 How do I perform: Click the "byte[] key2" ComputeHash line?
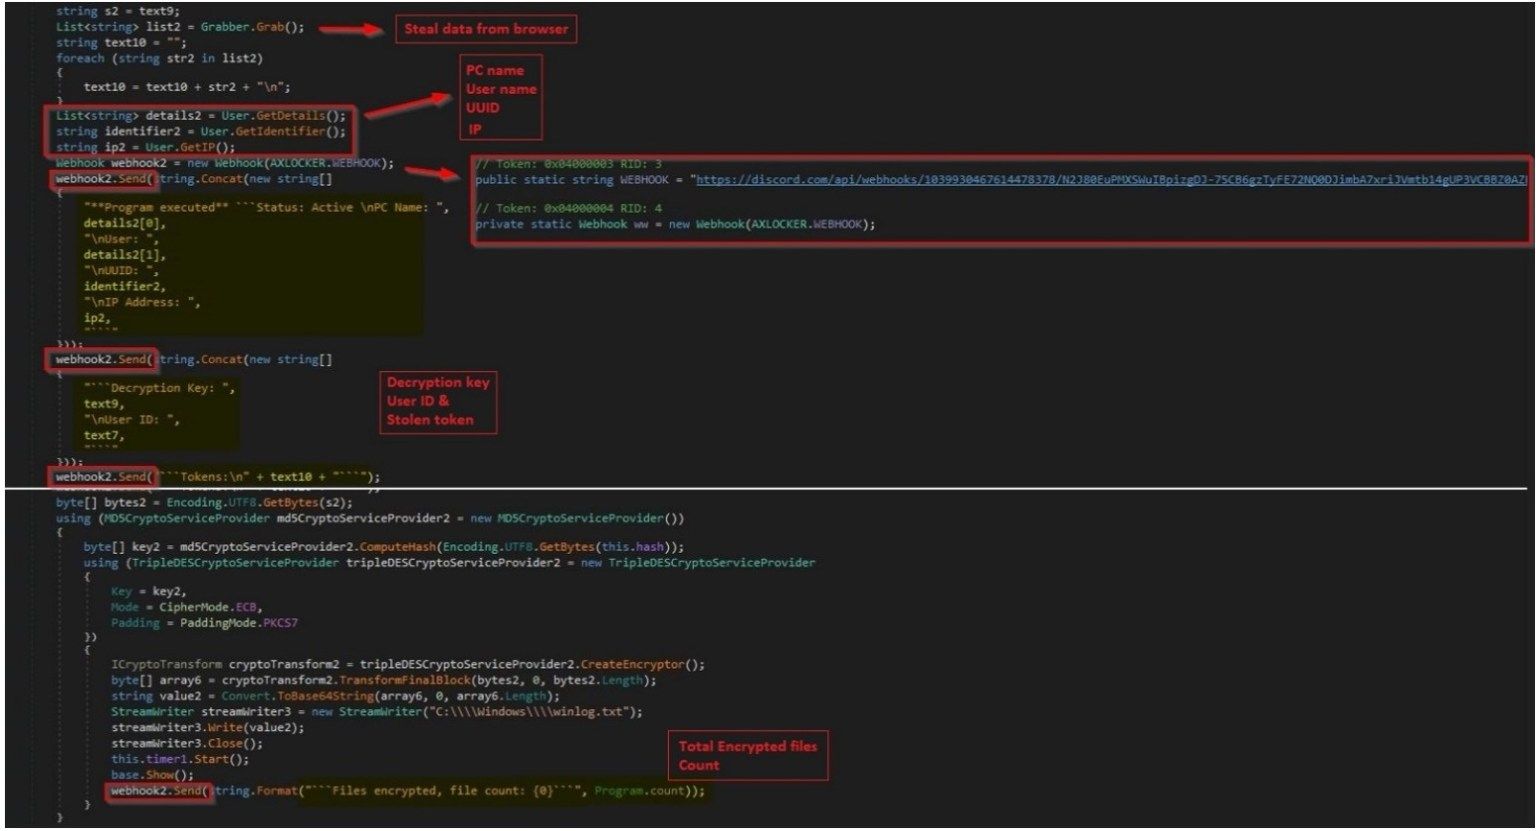pyautogui.click(x=385, y=547)
